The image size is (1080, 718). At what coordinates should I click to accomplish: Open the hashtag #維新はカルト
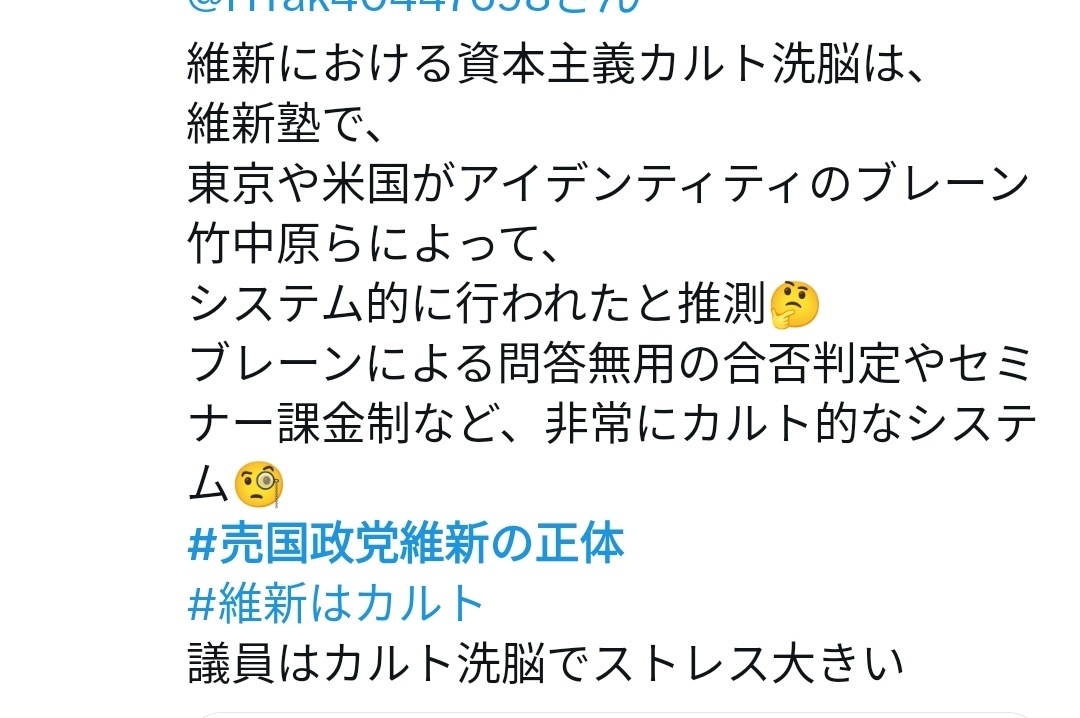(x=335, y=603)
